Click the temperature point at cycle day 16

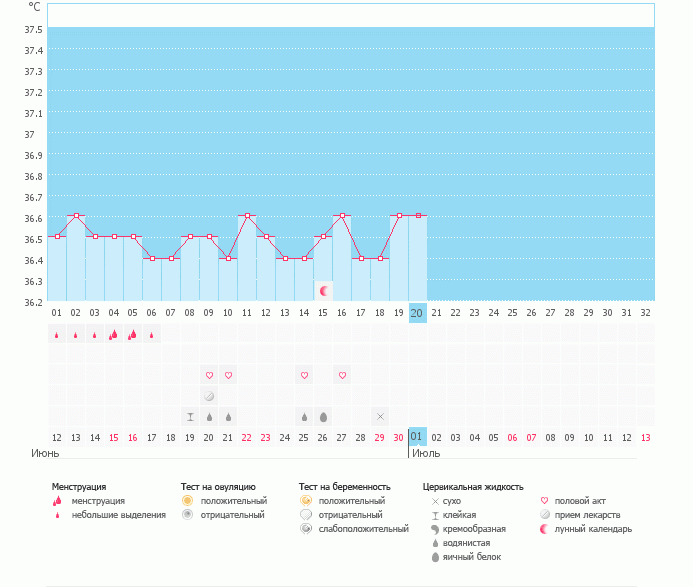pos(342,215)
